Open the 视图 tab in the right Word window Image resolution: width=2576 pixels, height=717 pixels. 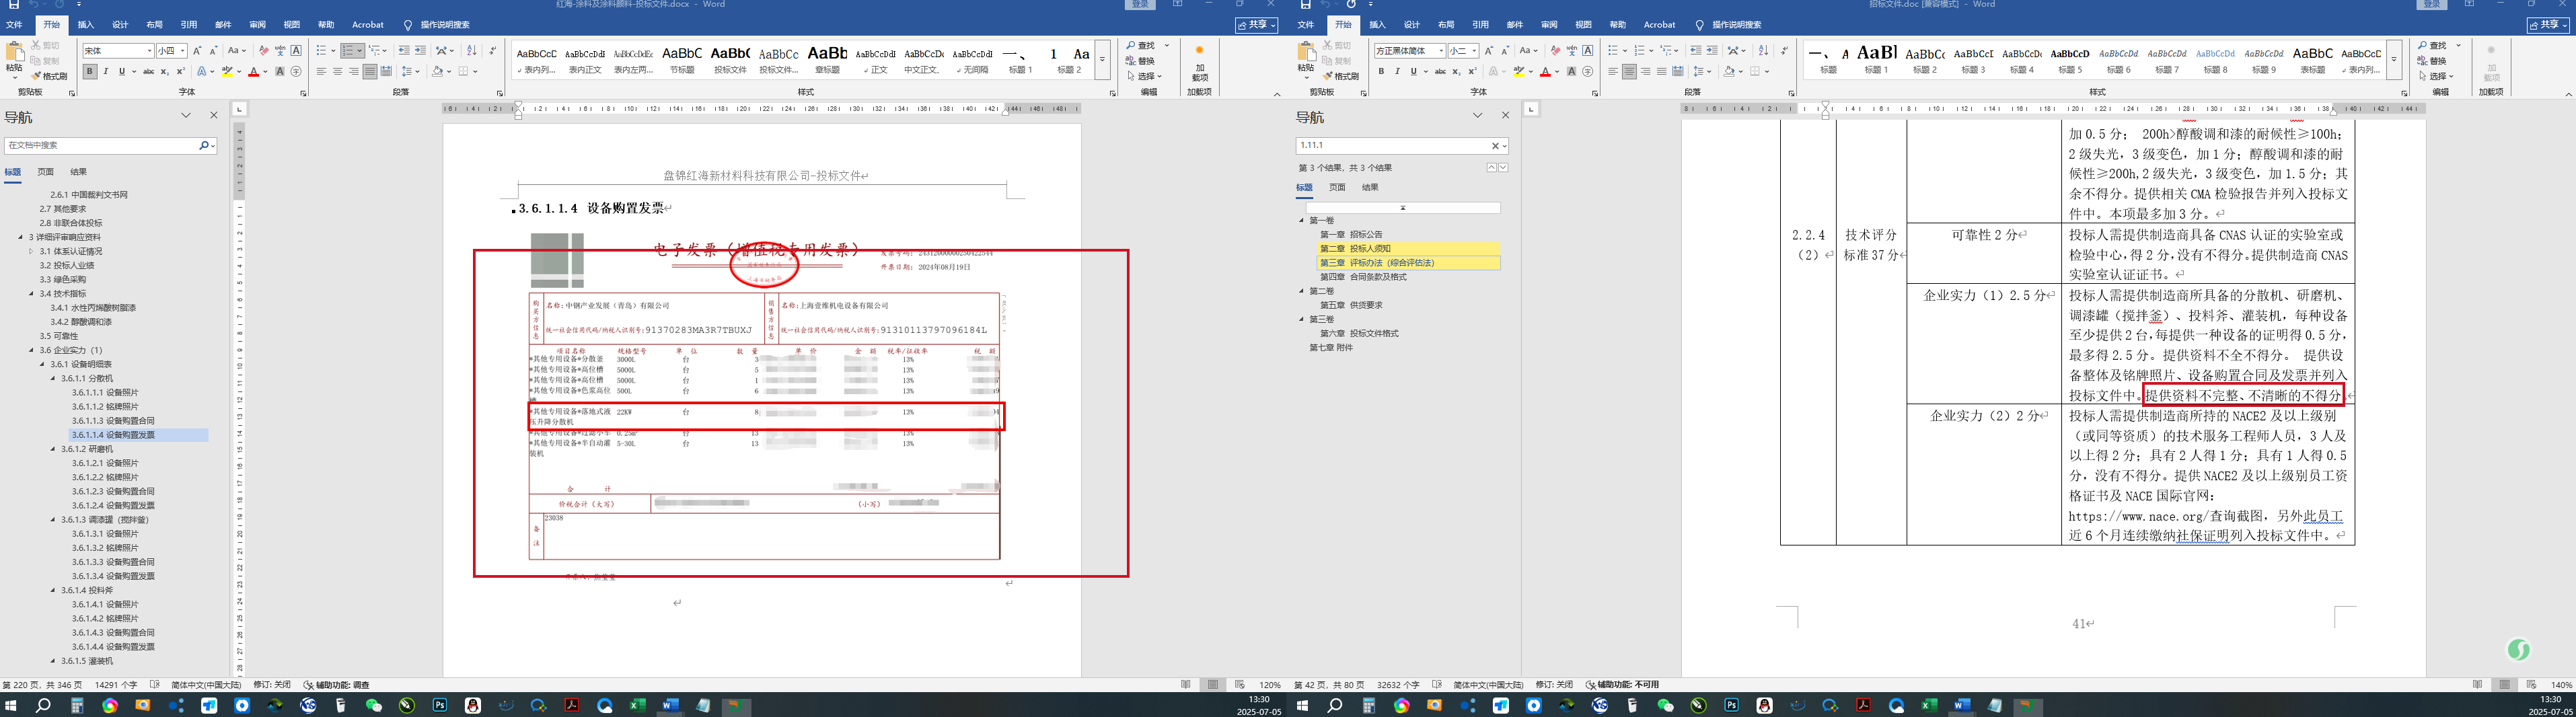coord(1583,25)
